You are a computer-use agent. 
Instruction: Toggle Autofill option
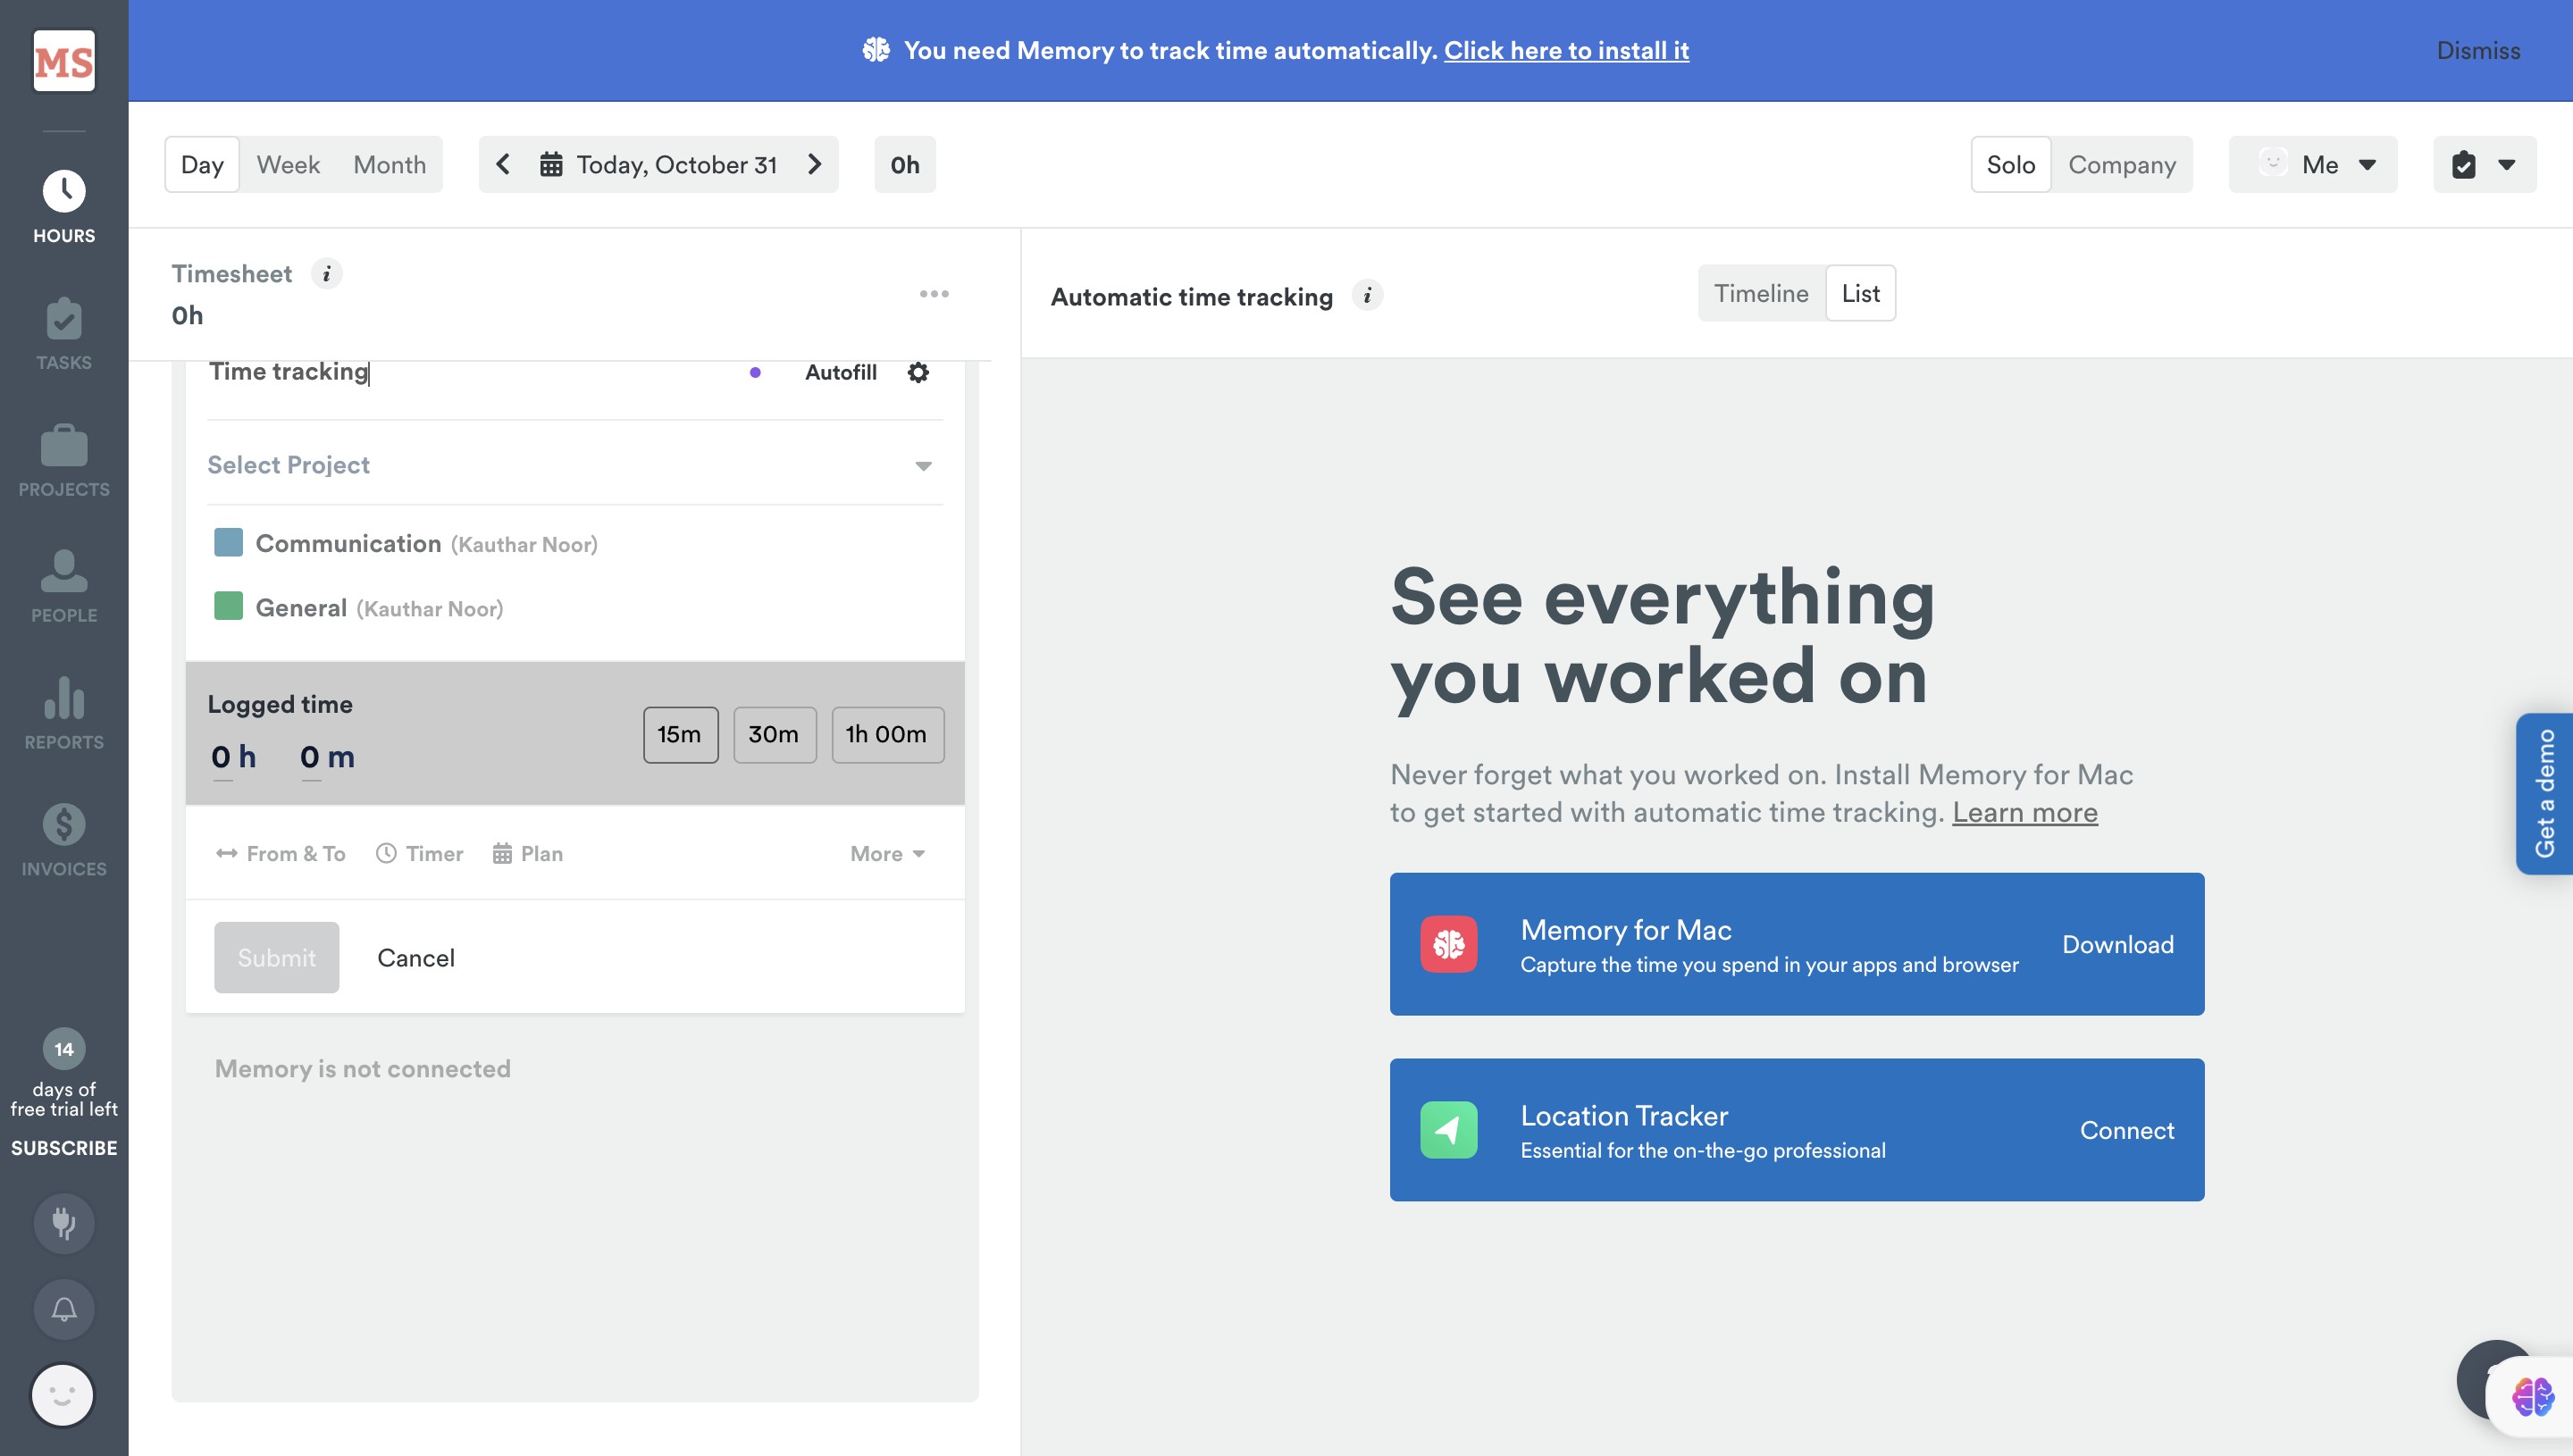(x=840, y=372)
